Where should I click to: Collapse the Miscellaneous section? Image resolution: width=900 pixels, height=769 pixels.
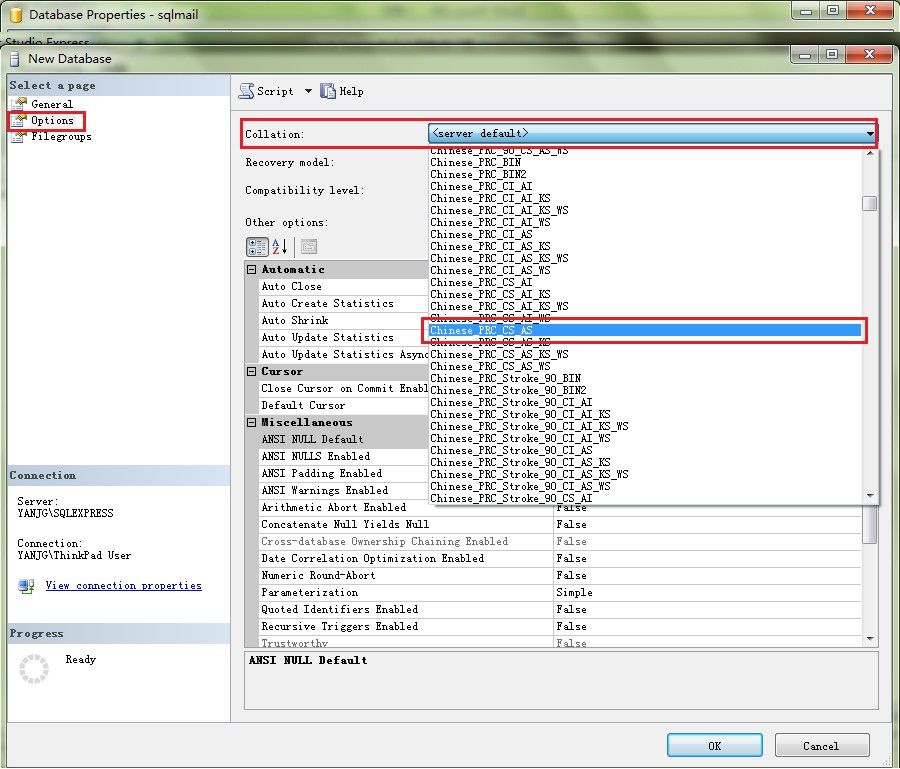[251, 422]
